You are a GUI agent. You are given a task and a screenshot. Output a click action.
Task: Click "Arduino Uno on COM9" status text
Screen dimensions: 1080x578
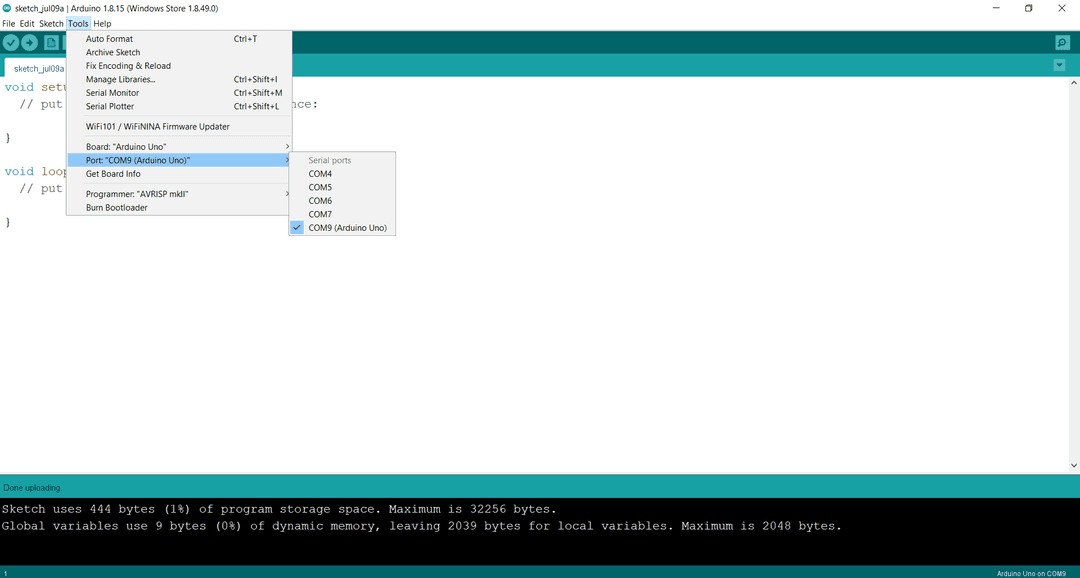1031,573
